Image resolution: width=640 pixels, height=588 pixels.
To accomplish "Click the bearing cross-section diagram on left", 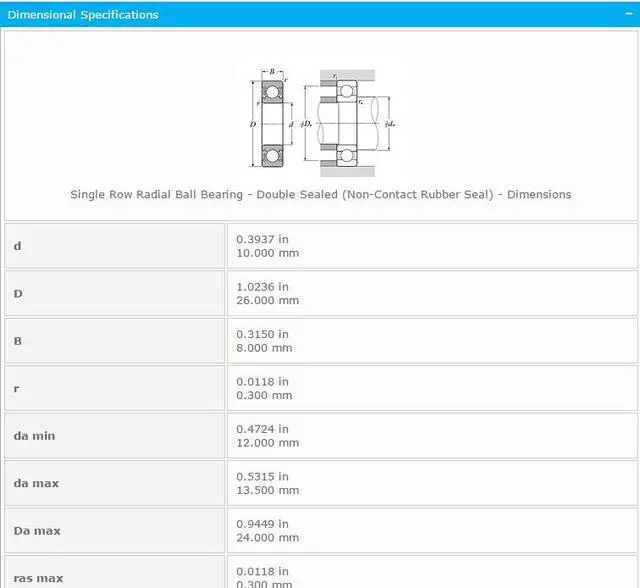I will pyautogui.click(x=270, y=123).
